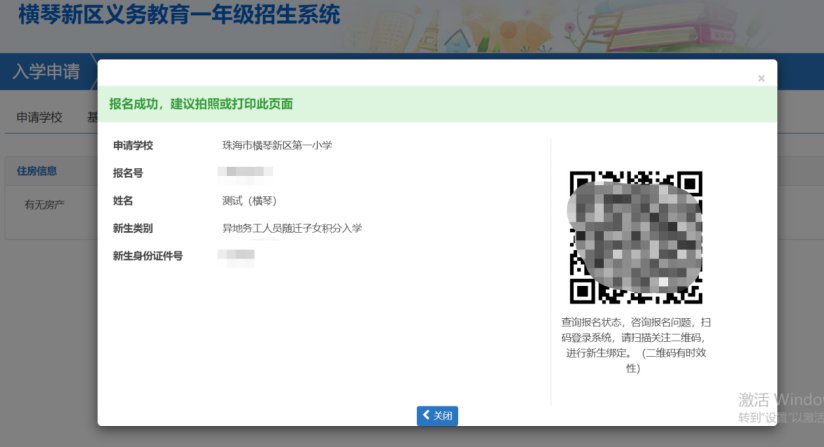This screenshot has width=824, height=447.
Task: Click the 姓名 label
Action: point(124,201)
